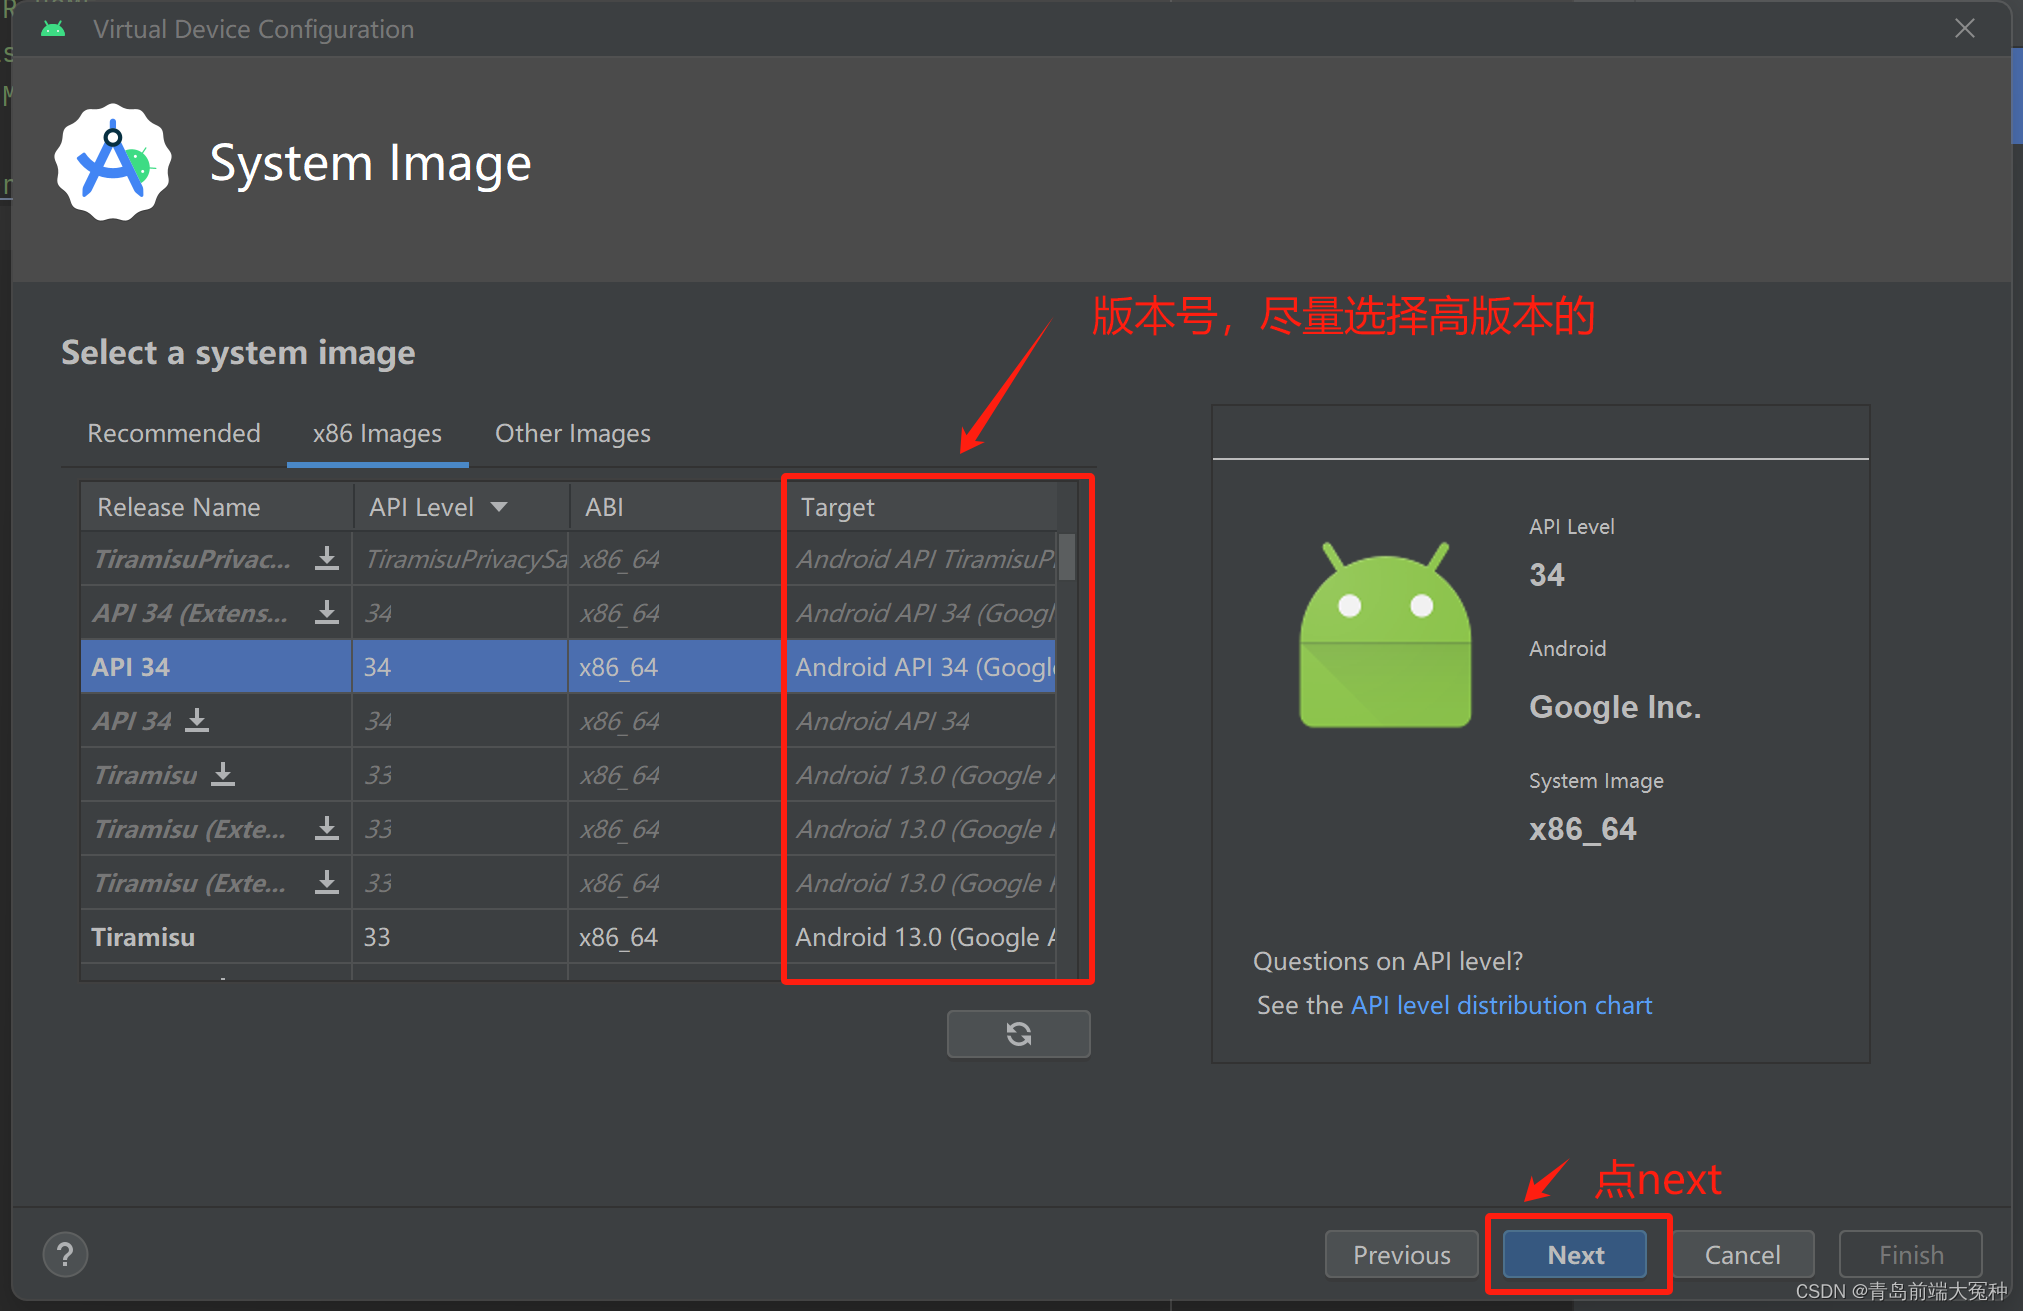Open the API level distribution chart link
Viewport: 2023px width, 1311px height.
pos(1501,1005)
